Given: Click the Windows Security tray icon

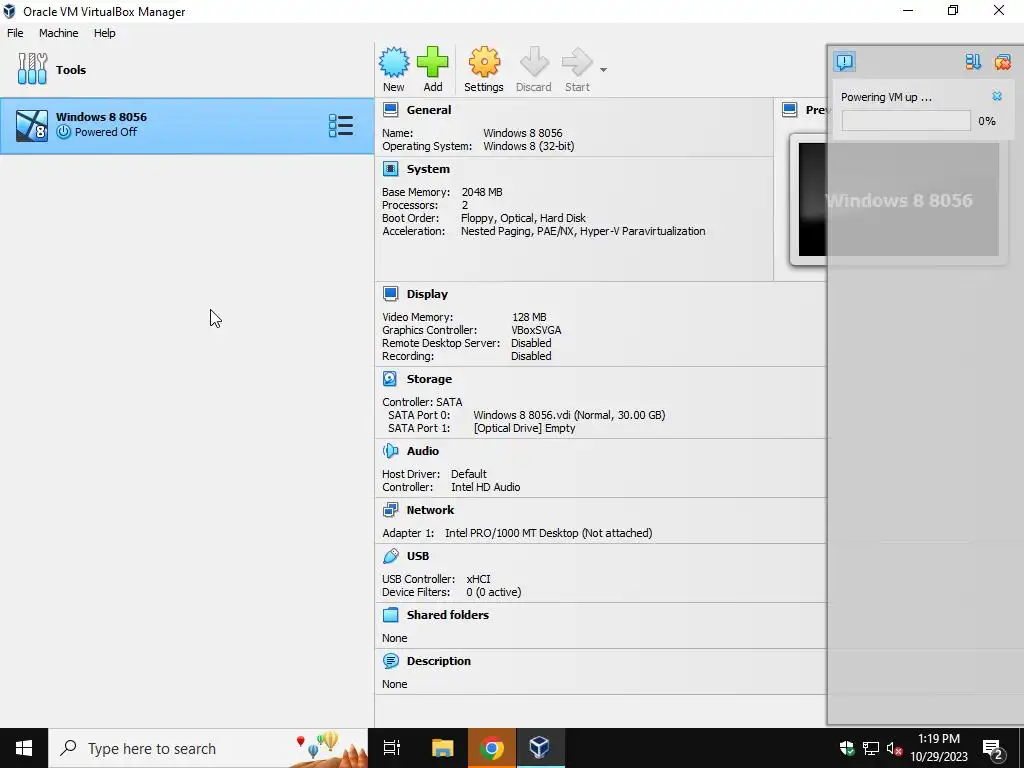Looking at the screenshot, I should 846,748.
